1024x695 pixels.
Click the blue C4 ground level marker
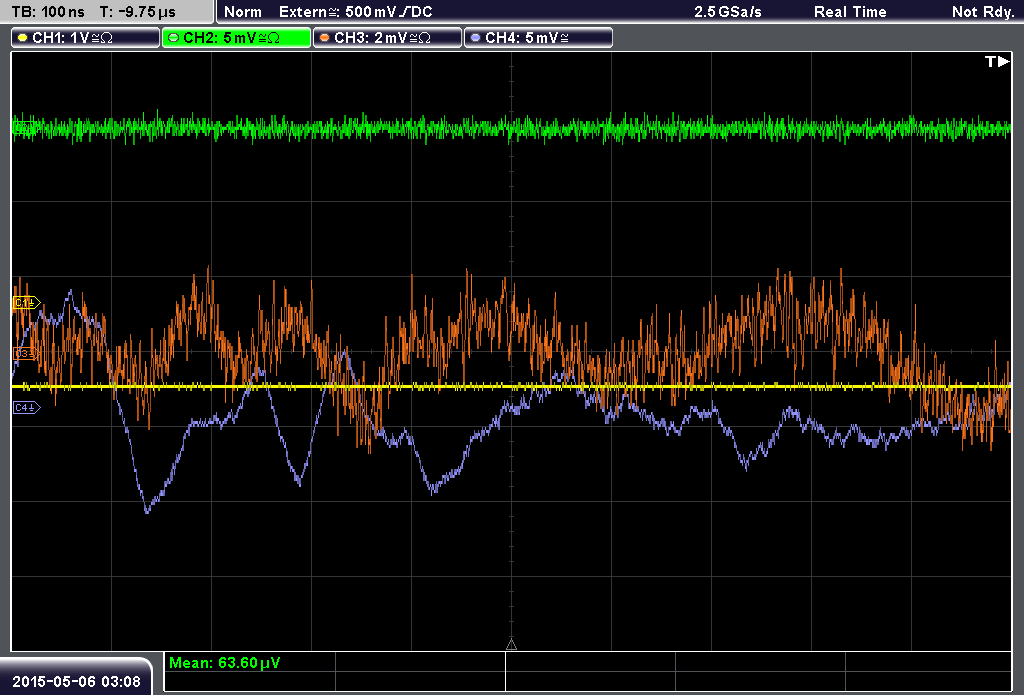point(27,408)
